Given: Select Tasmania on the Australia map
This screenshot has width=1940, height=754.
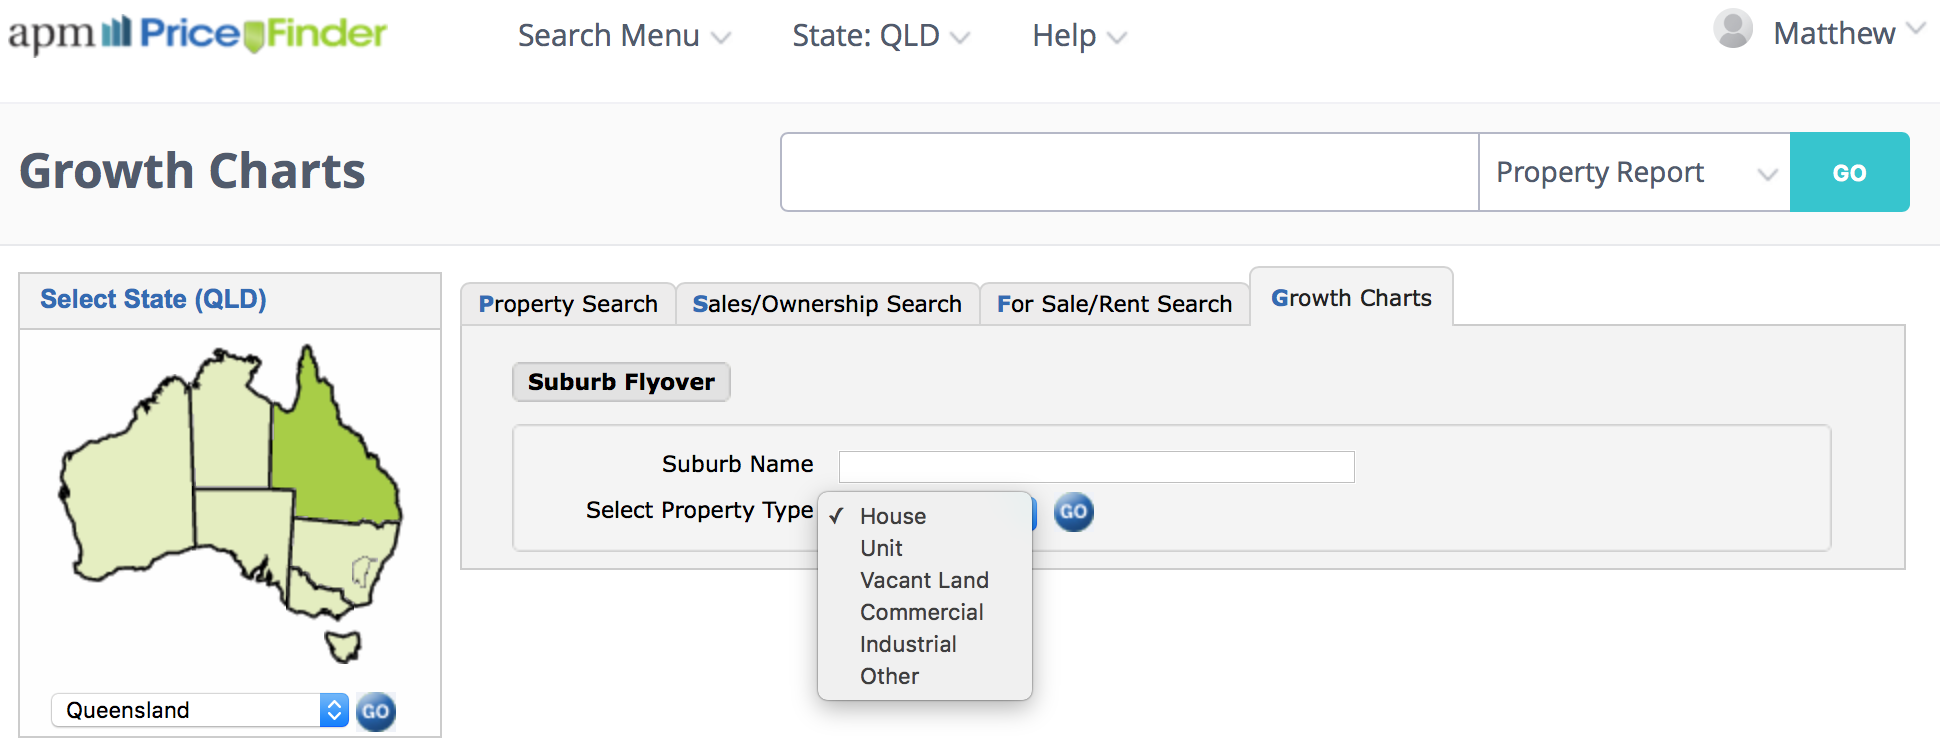Looking at the screenshot, I should pyautogui.click(x=343, y=644).
